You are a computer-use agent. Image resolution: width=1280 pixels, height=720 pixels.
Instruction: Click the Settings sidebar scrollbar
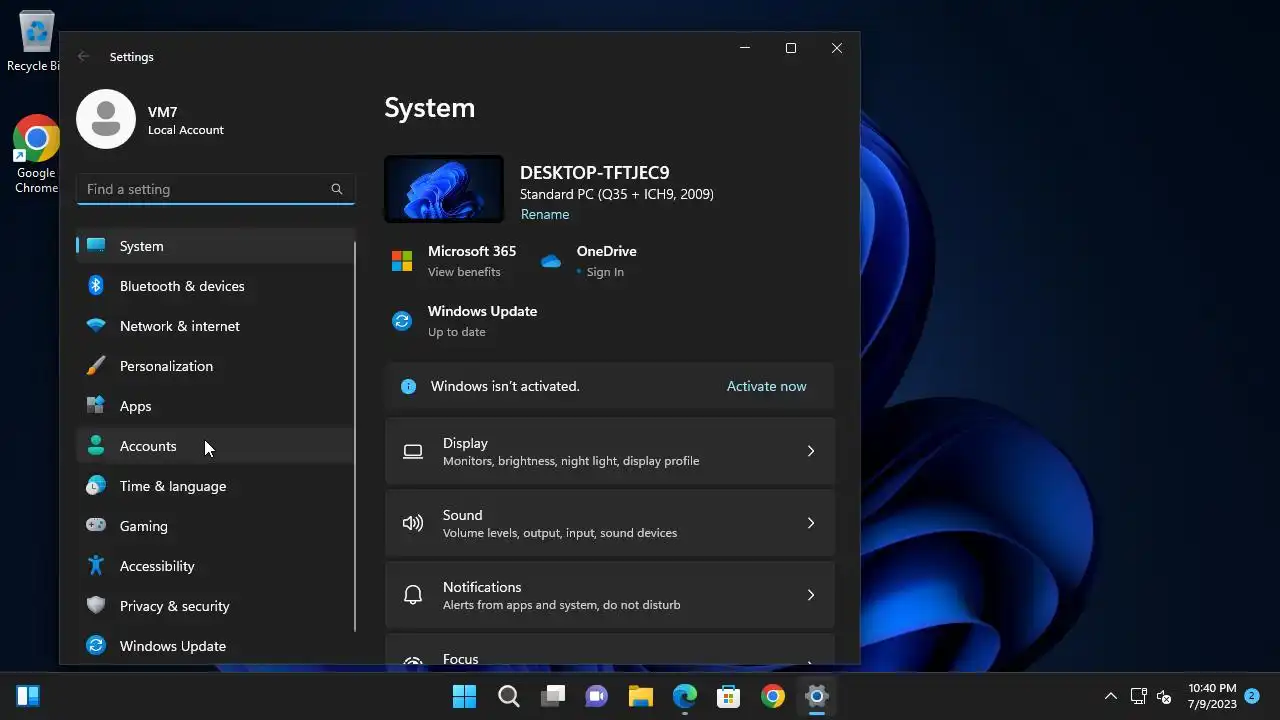click(x=355, y=436)
